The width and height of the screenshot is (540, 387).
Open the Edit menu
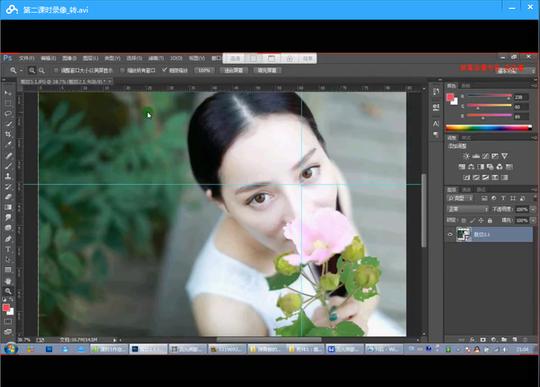pyautogui.click(x=48, y=59)
